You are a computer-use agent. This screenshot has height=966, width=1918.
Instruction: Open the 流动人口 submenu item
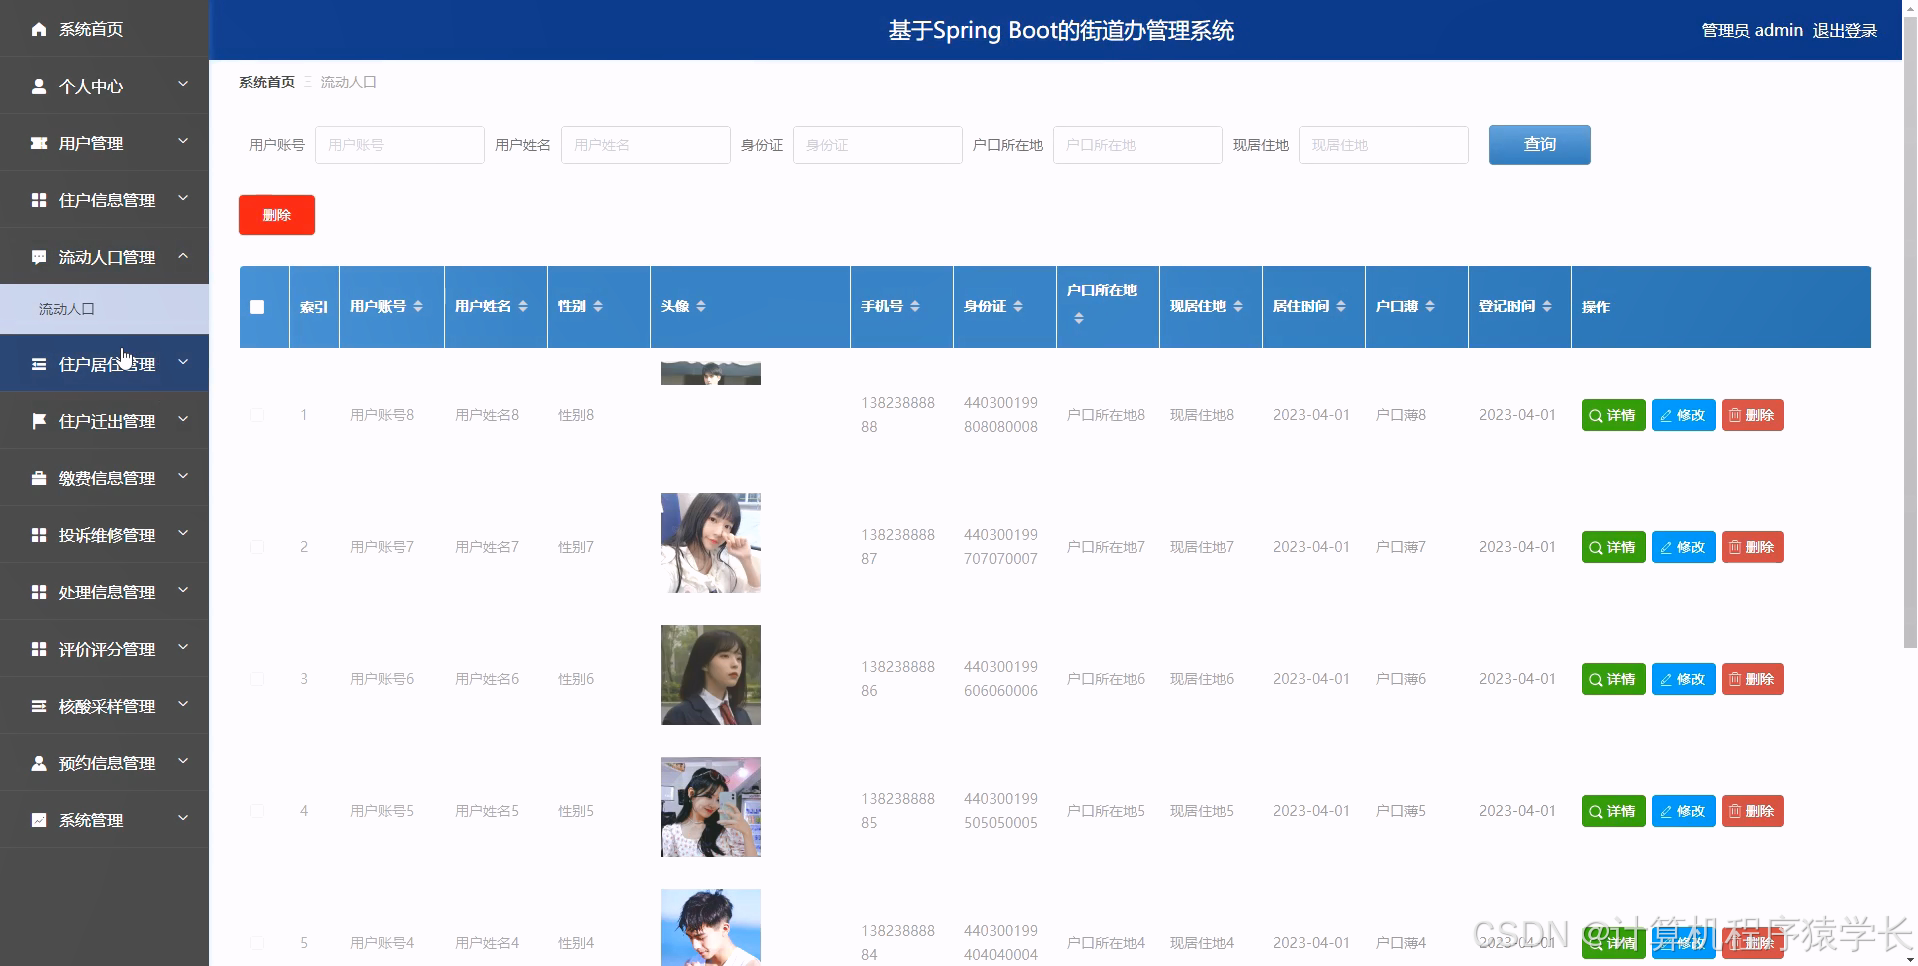tap(67, 308)
